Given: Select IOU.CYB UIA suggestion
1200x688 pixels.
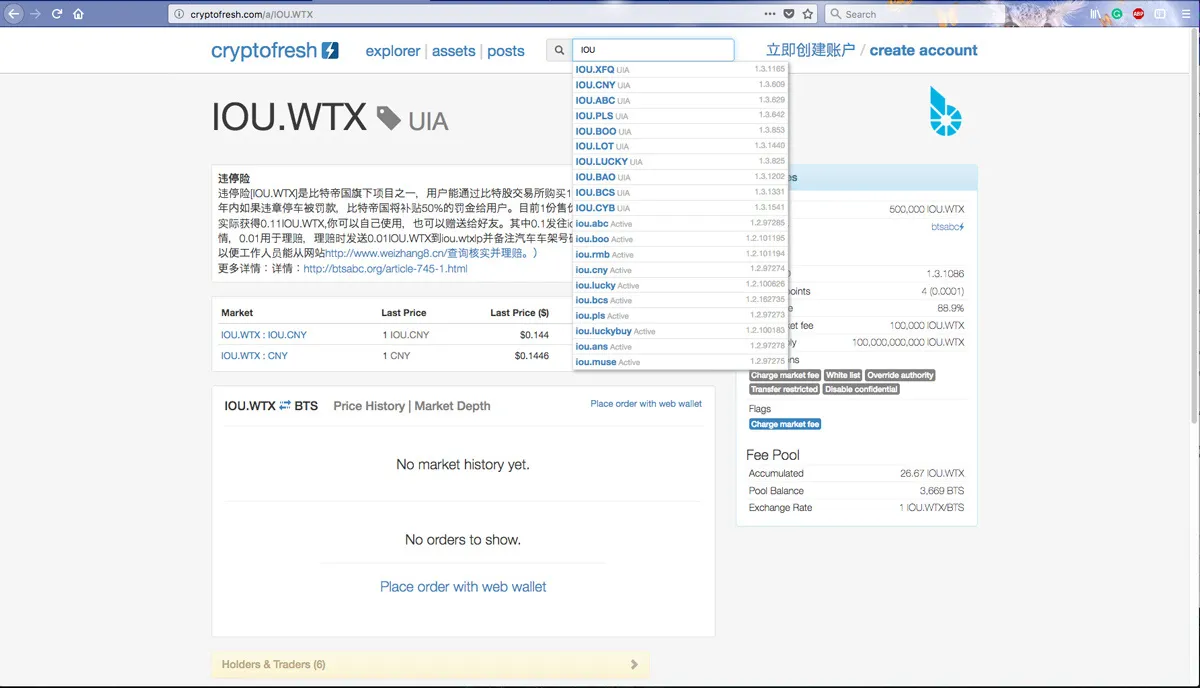Looking at the screenshot, I should (x=681, y=208).
